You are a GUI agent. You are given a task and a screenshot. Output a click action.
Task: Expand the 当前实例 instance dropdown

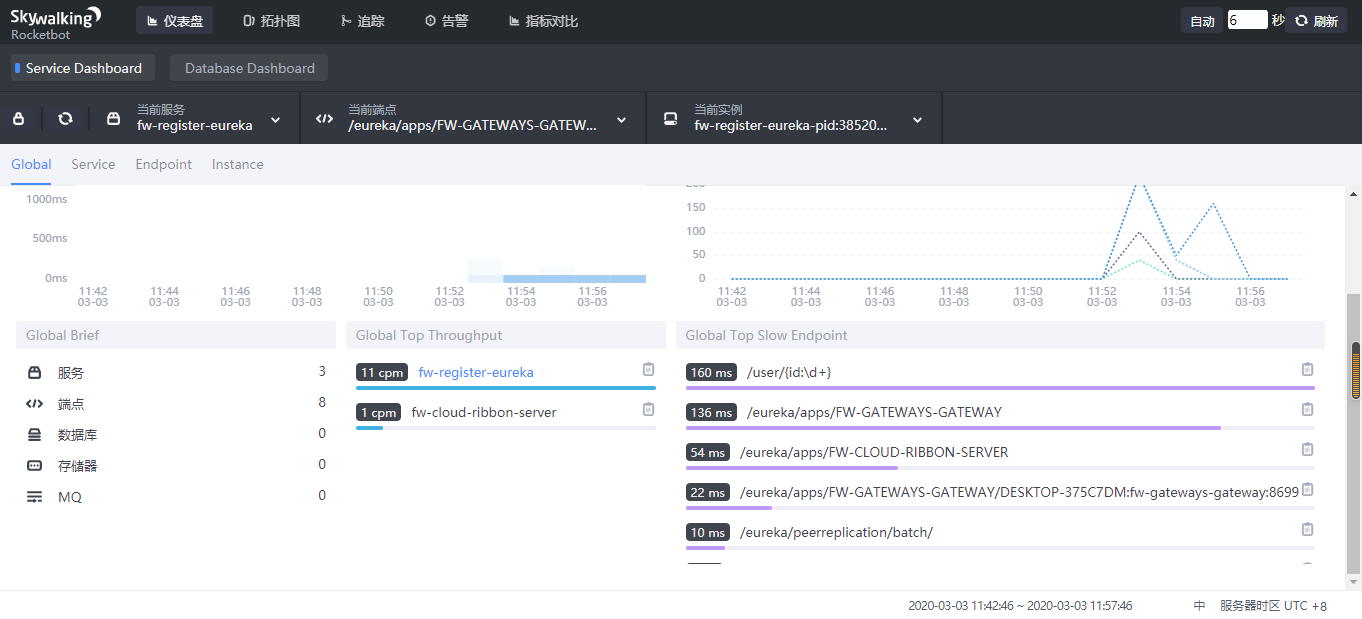[x=917, y=120]
